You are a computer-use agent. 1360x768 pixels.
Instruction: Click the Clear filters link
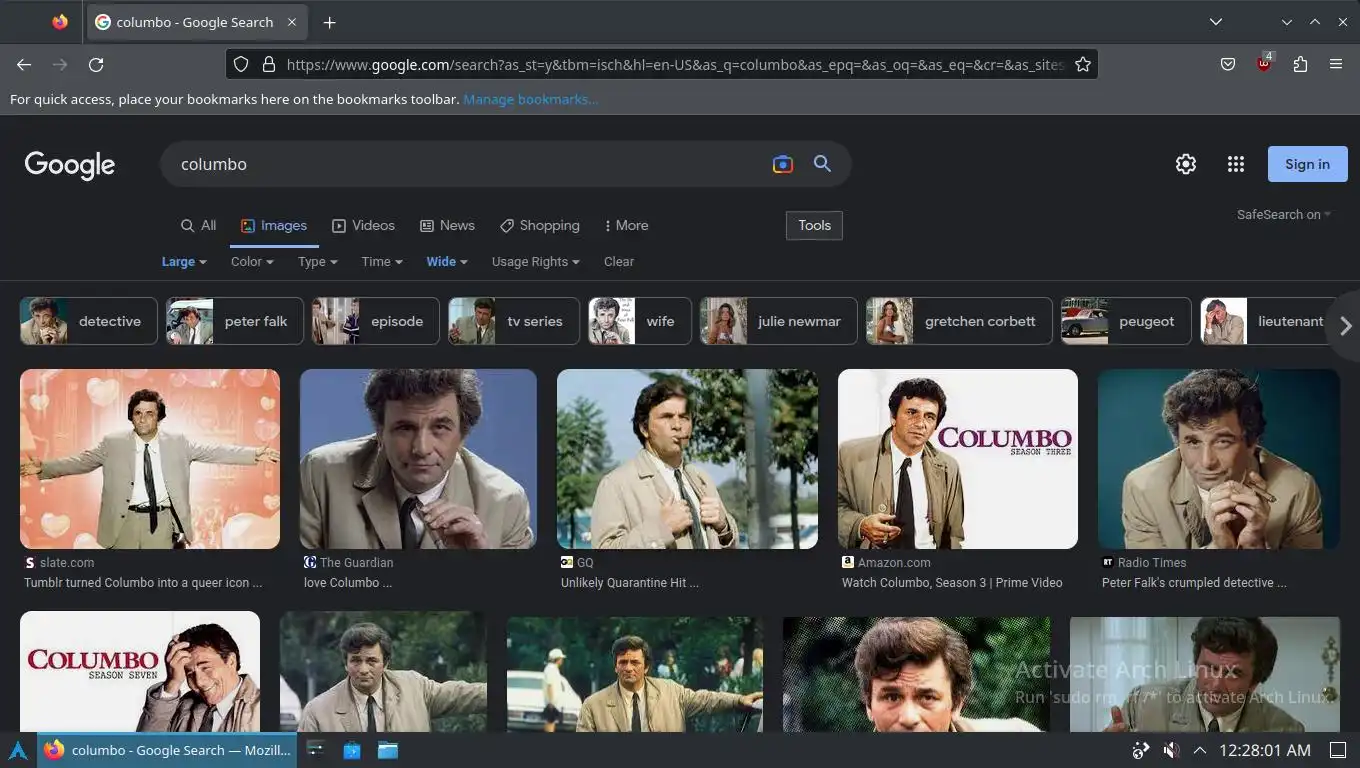pos(619,261)
